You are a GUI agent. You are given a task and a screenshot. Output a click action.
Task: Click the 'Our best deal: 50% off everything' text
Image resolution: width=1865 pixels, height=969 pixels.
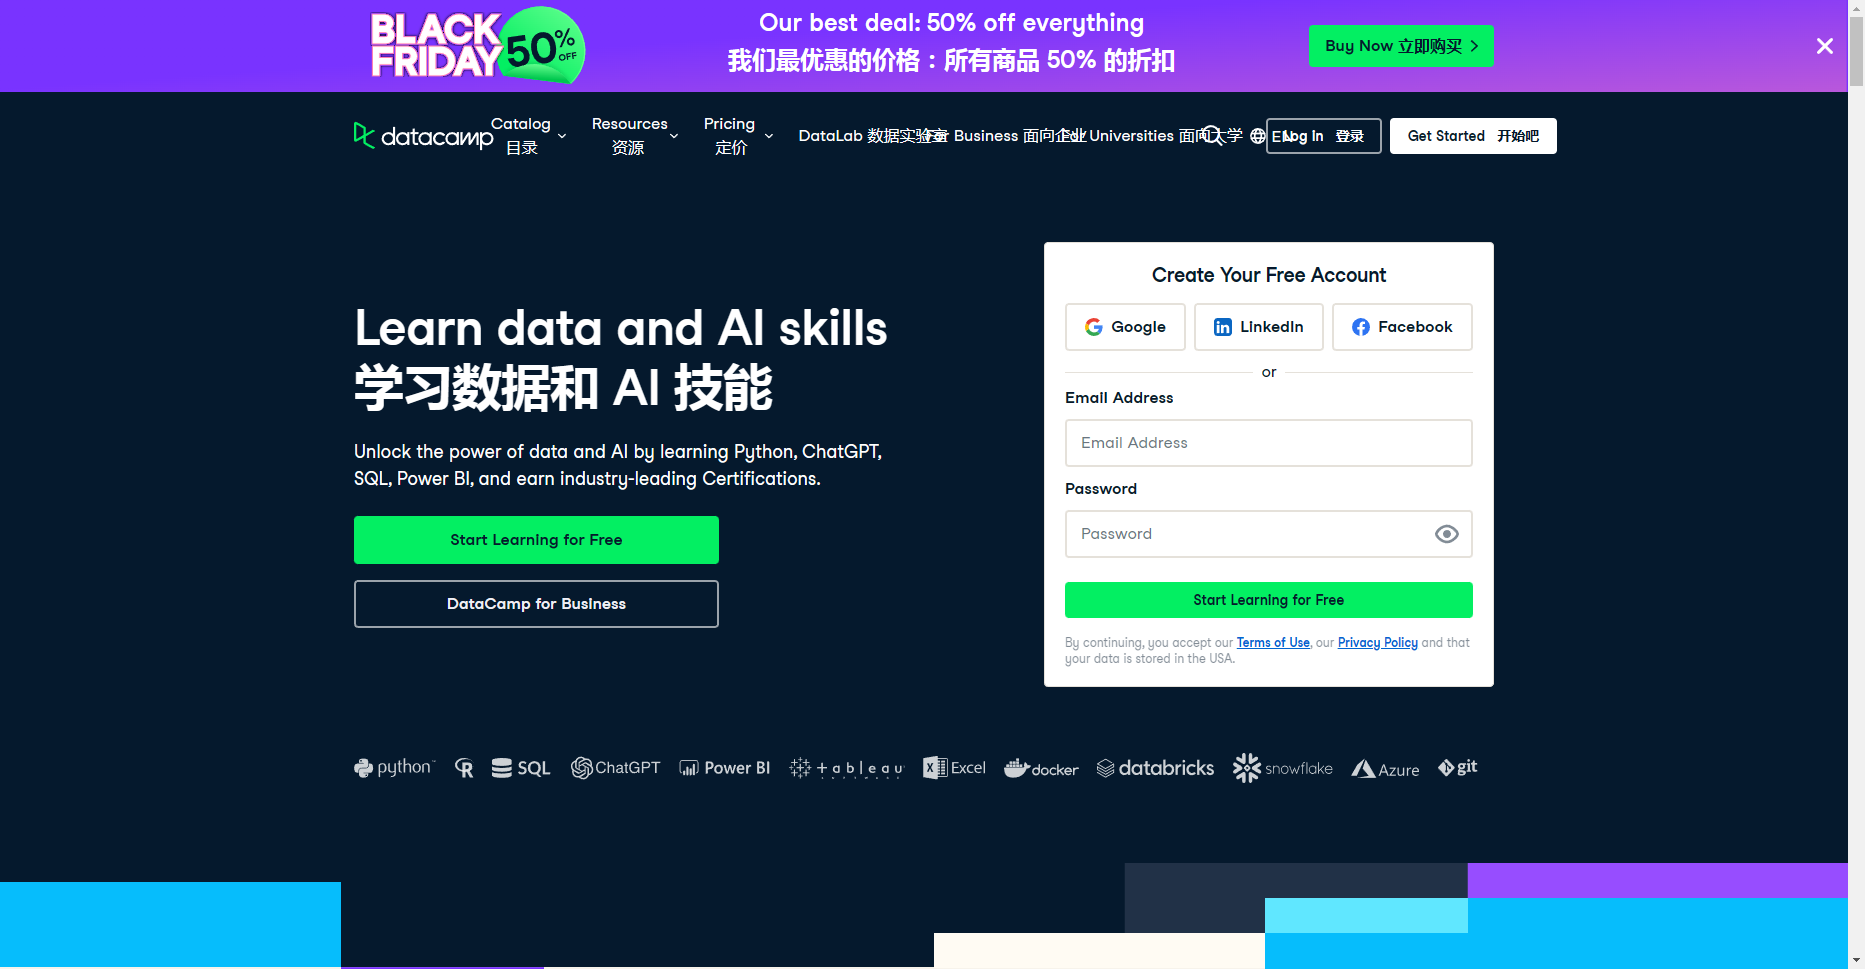(951, 23)
